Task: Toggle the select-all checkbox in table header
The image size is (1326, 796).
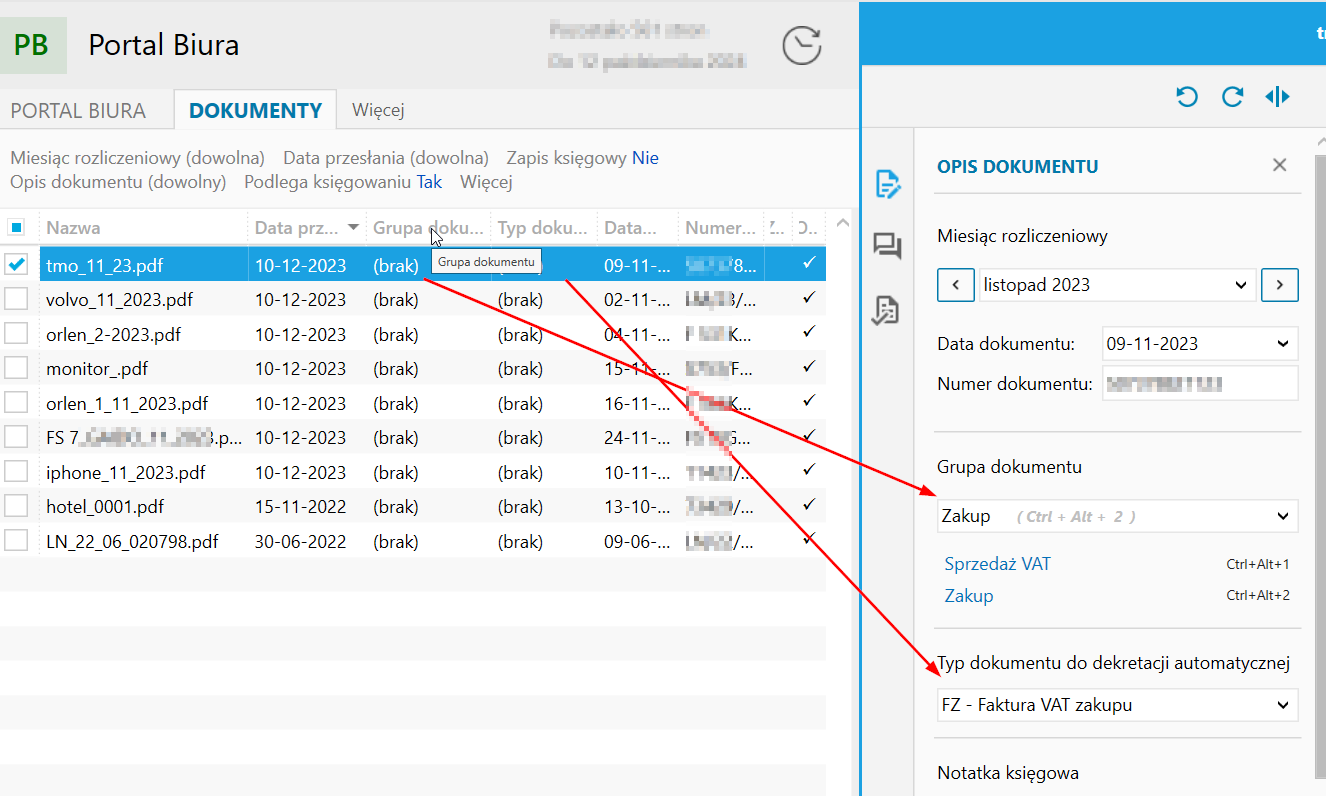Action: (x=16, y=227)
